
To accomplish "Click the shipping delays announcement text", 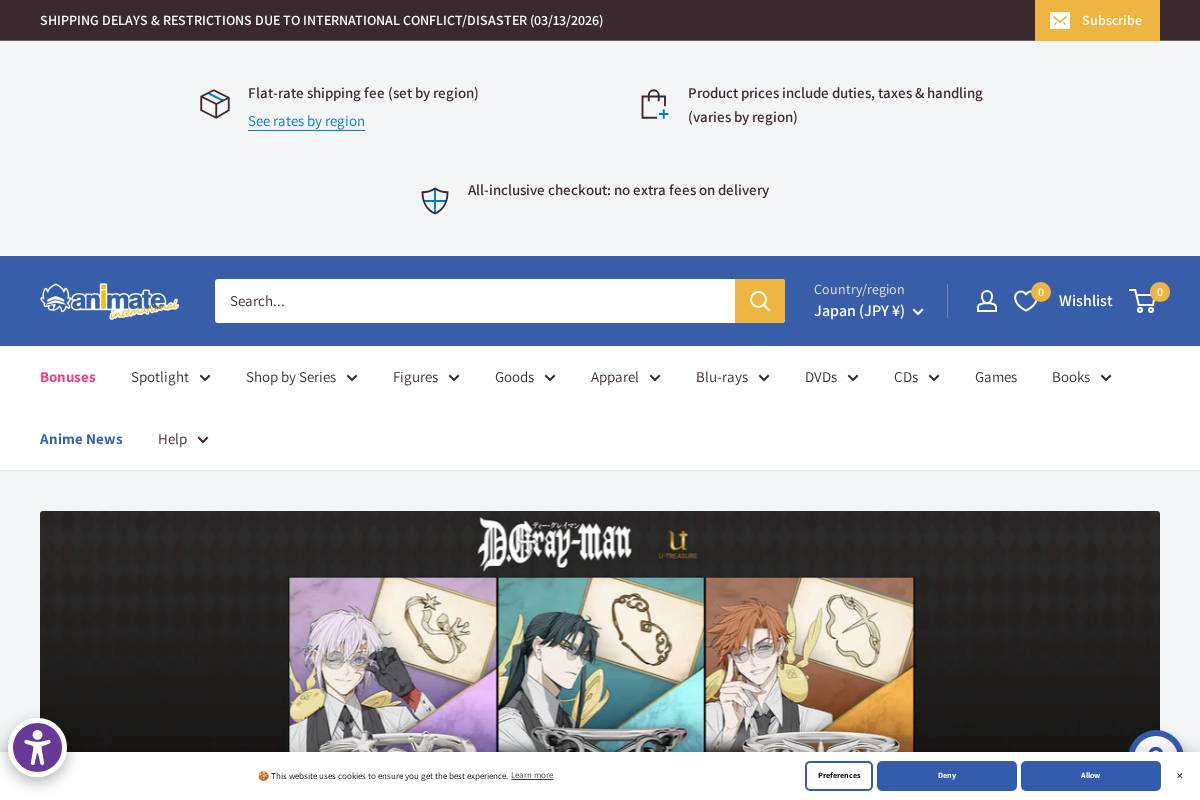I will click(x=321, y=21).
